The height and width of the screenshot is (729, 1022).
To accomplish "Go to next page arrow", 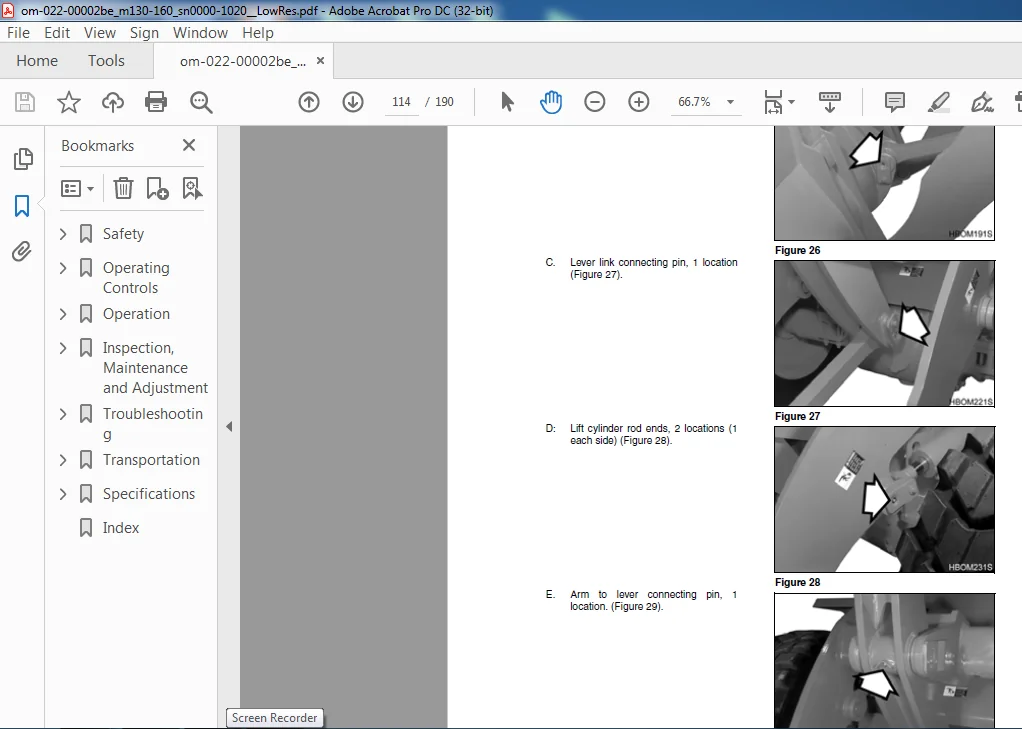I will 353,102.
